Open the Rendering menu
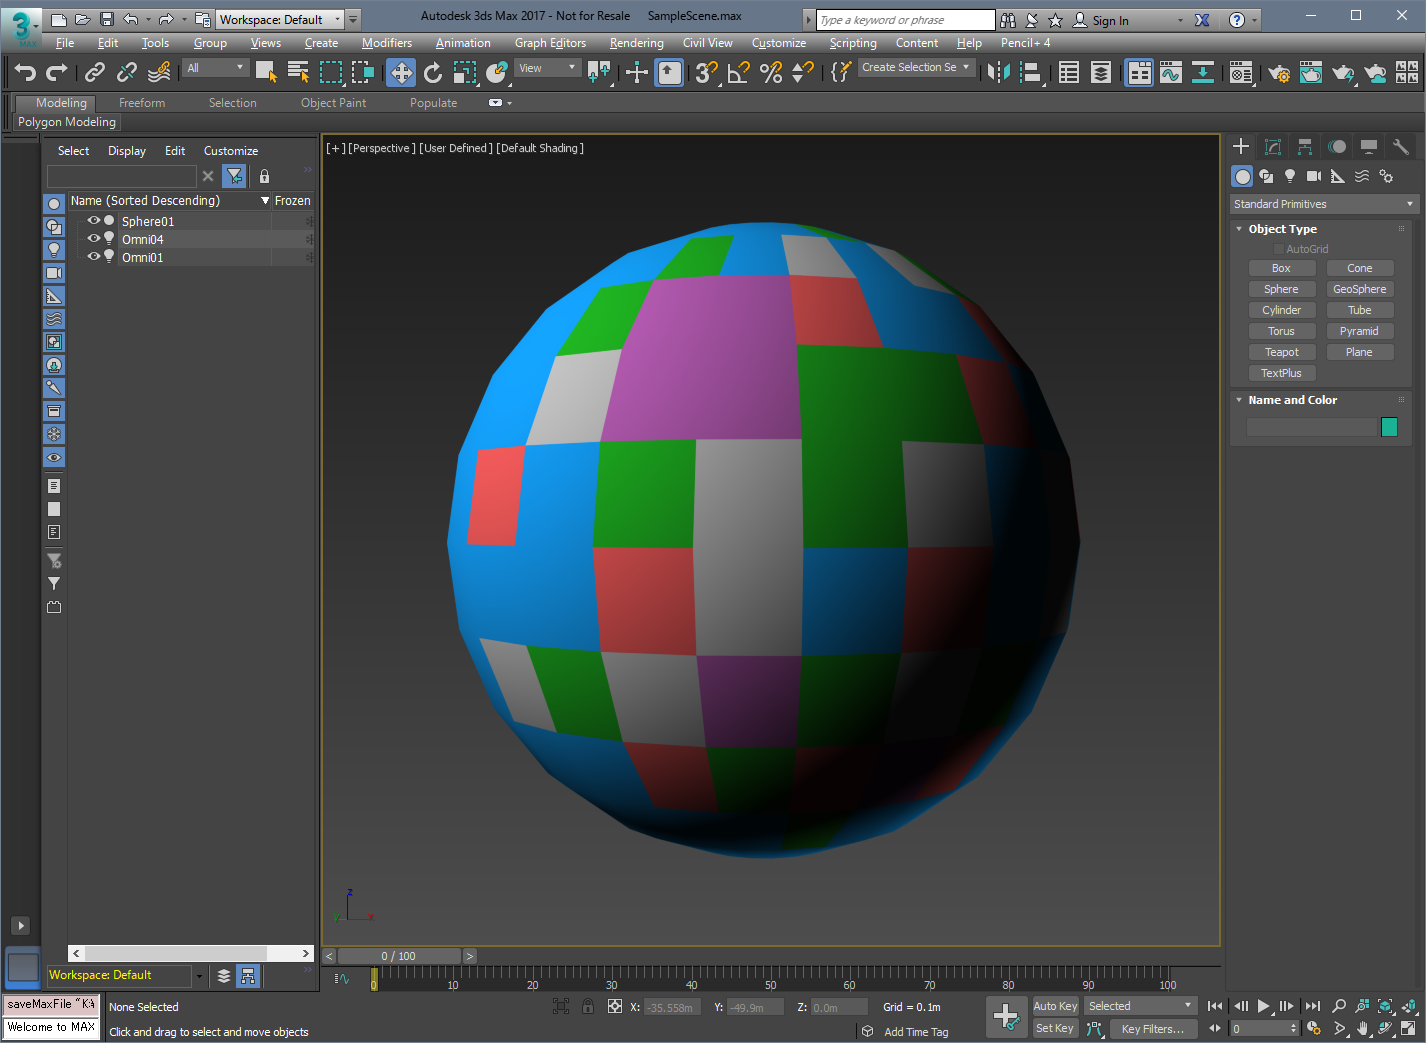This screenshot has height=1043, width=1426. click(636, 43)
